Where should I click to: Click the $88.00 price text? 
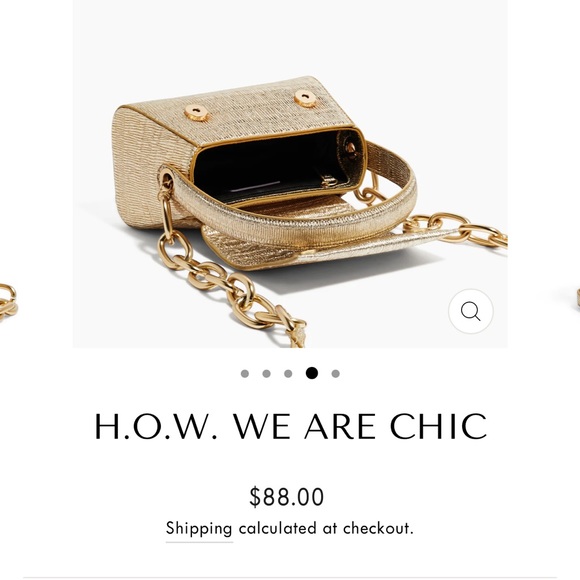point(287,496)
